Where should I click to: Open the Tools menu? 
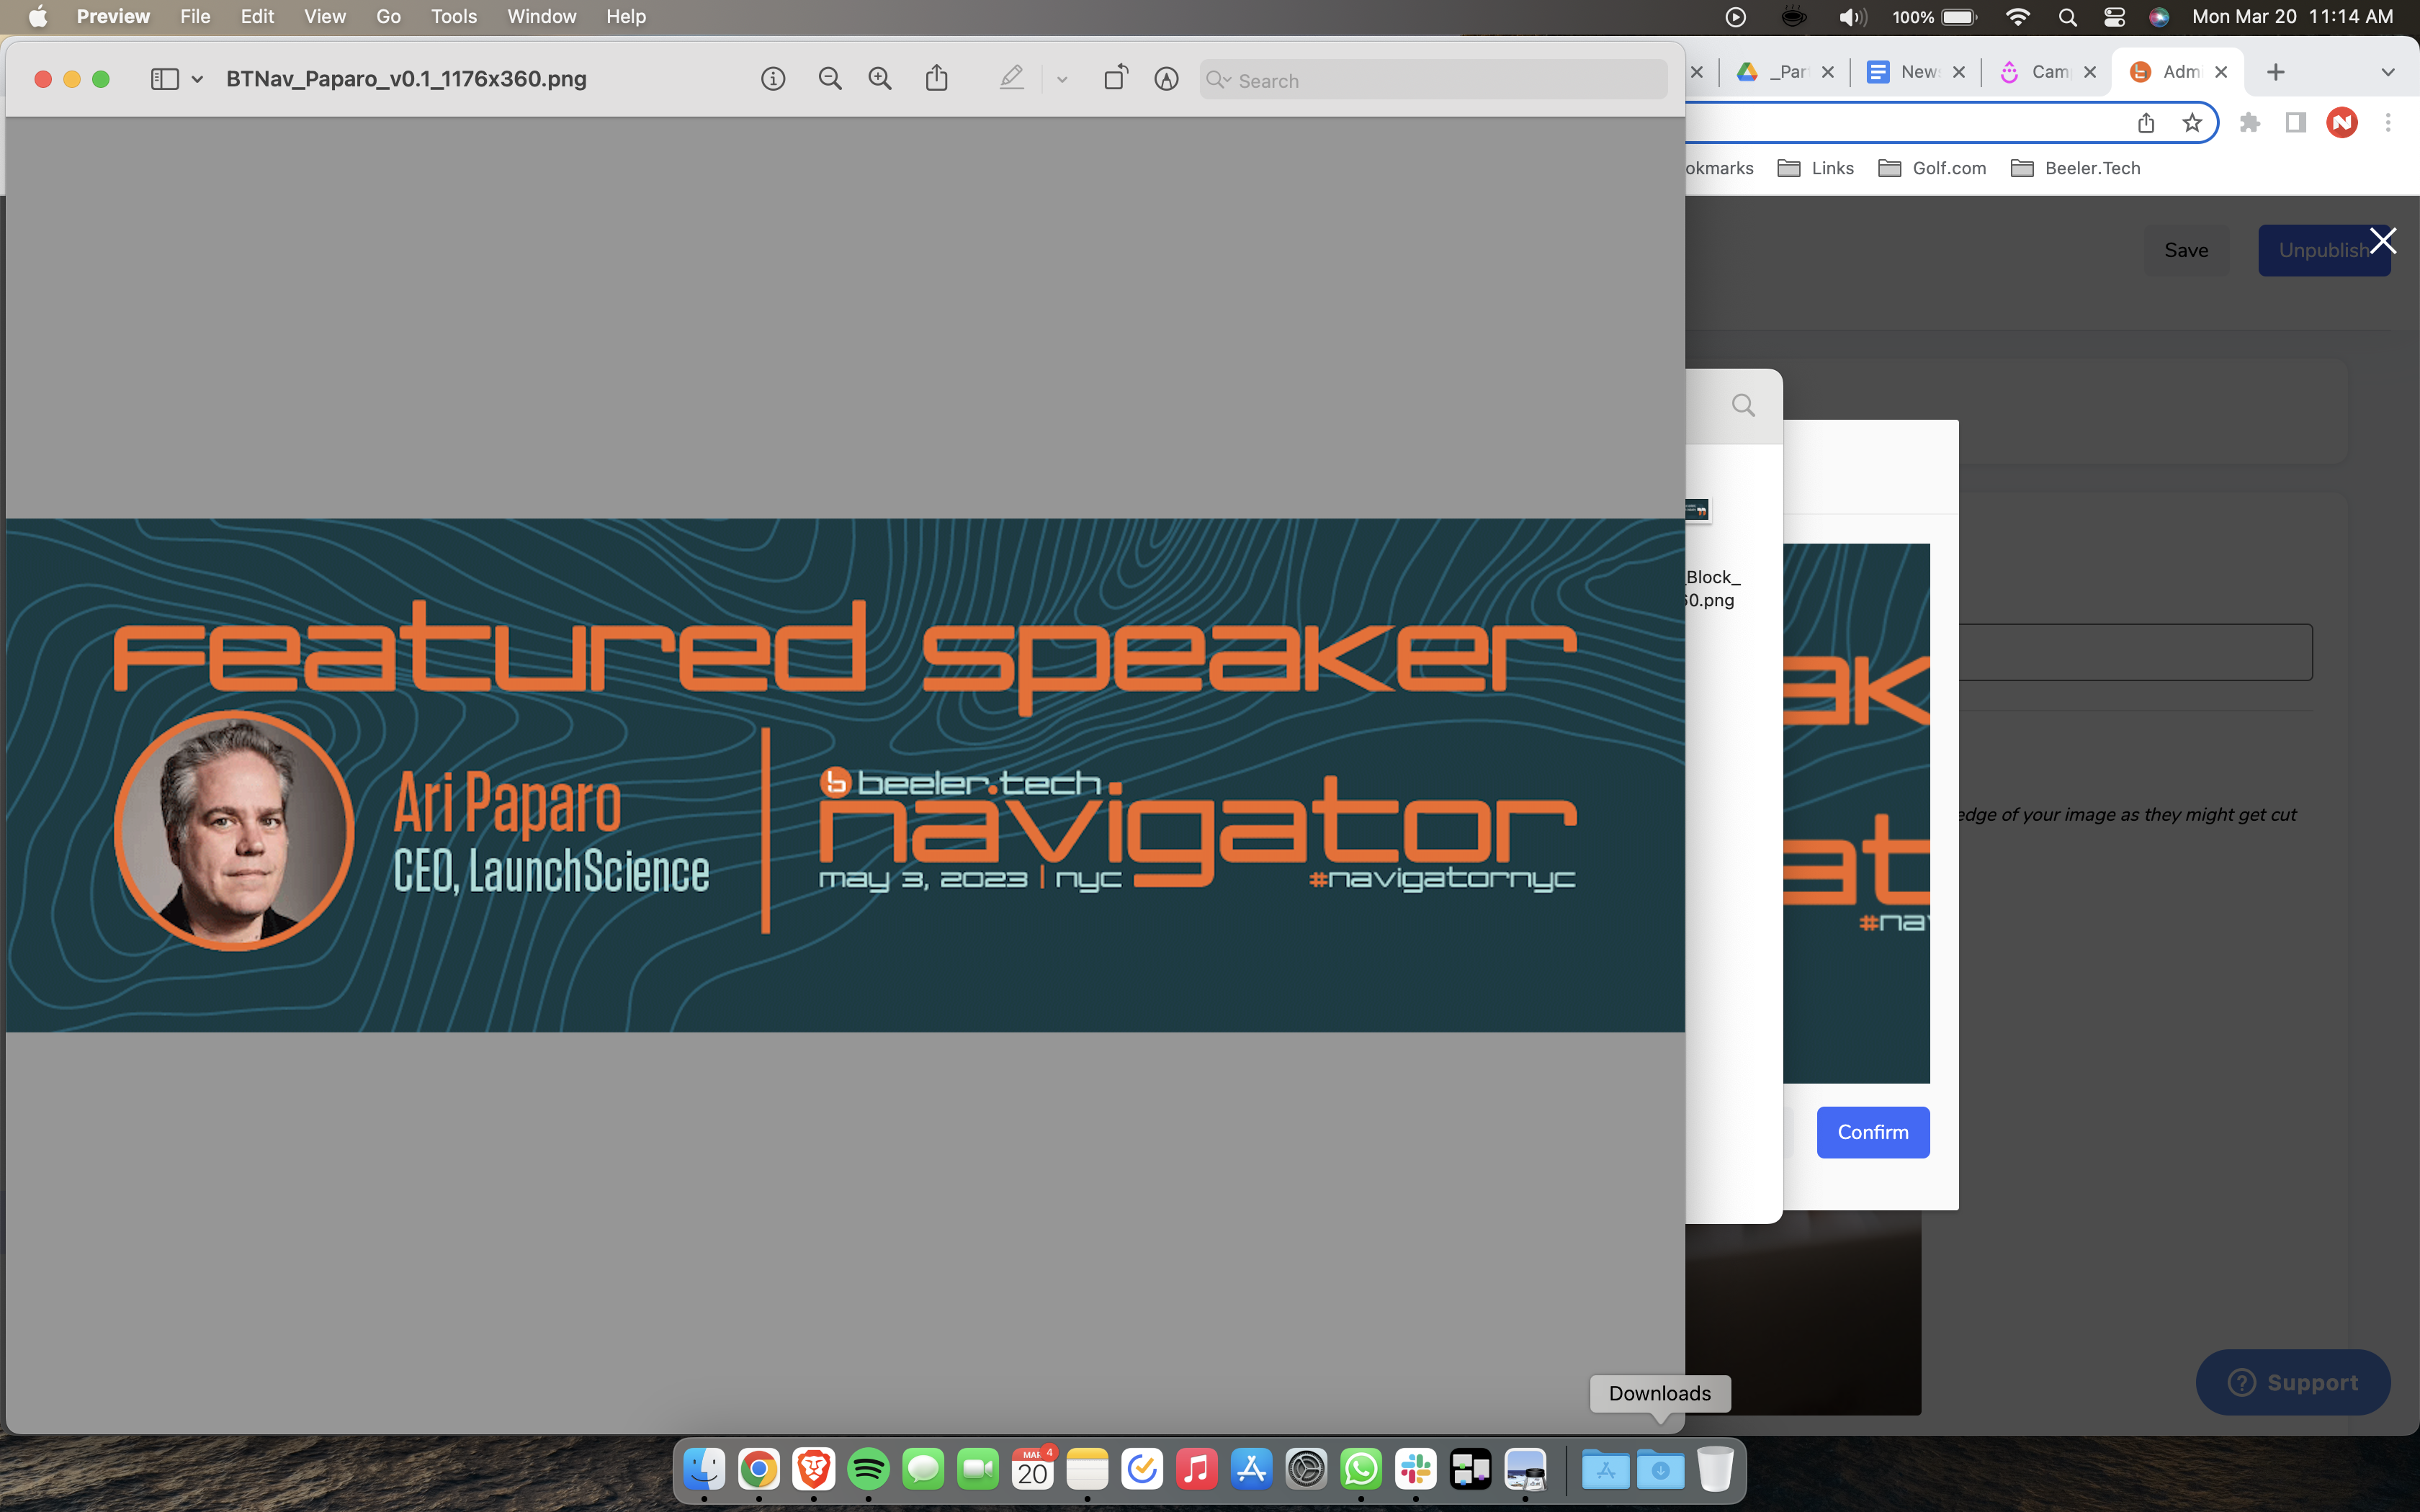454,16
